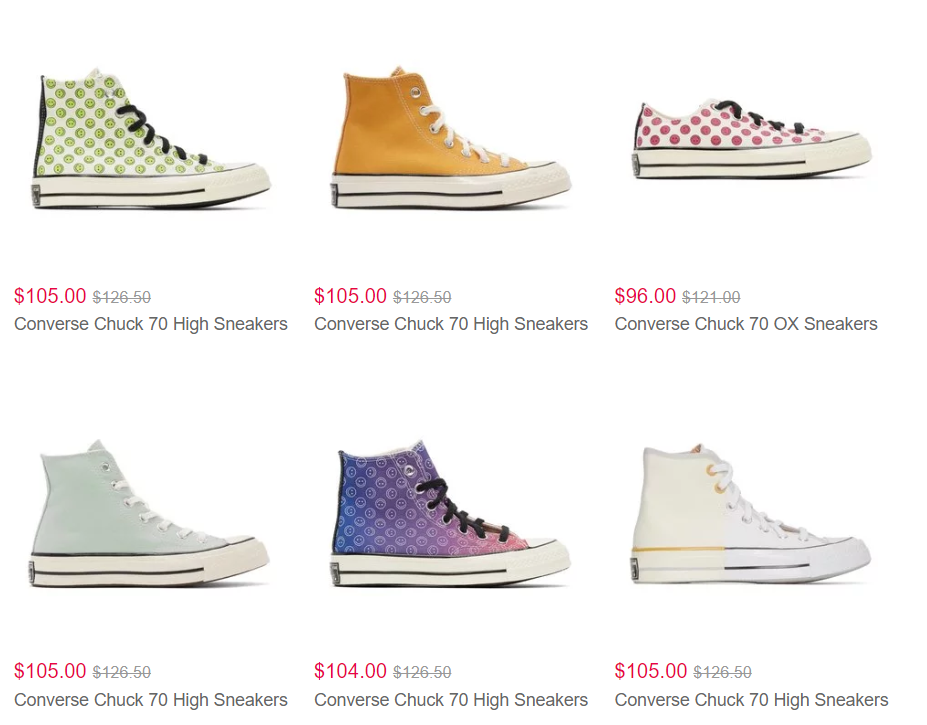View the mint green high-top sneaker photo
Image resolution: width=927 pixels, height=725 pixels.
coord(150,513)
